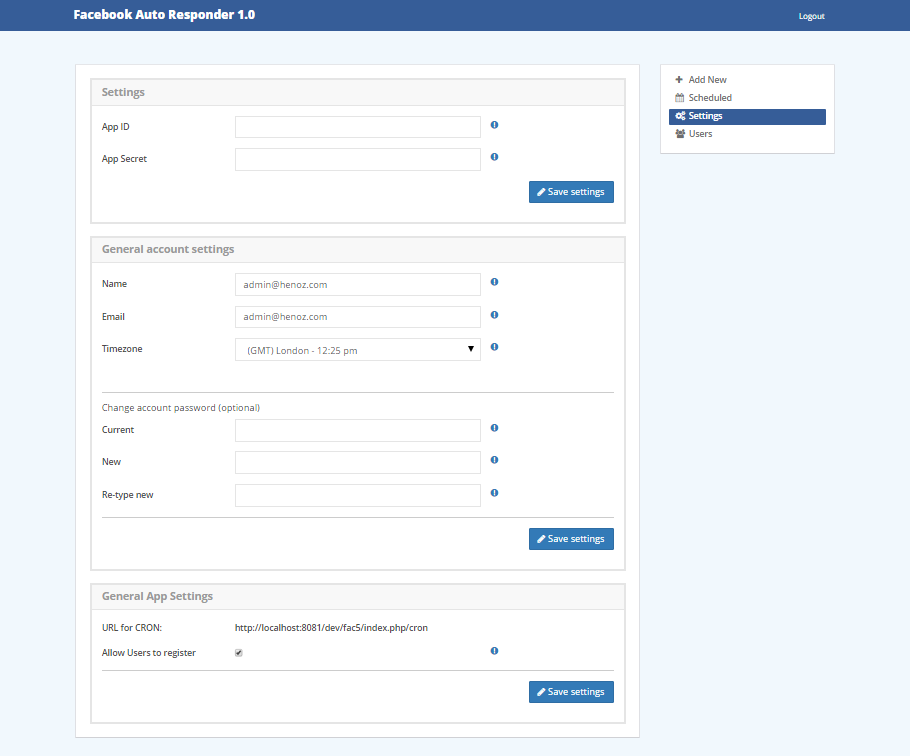This screenshot has height=756, width=910.
Task: Click the info icon beside Re-type new field
Action: pos(494,493)
